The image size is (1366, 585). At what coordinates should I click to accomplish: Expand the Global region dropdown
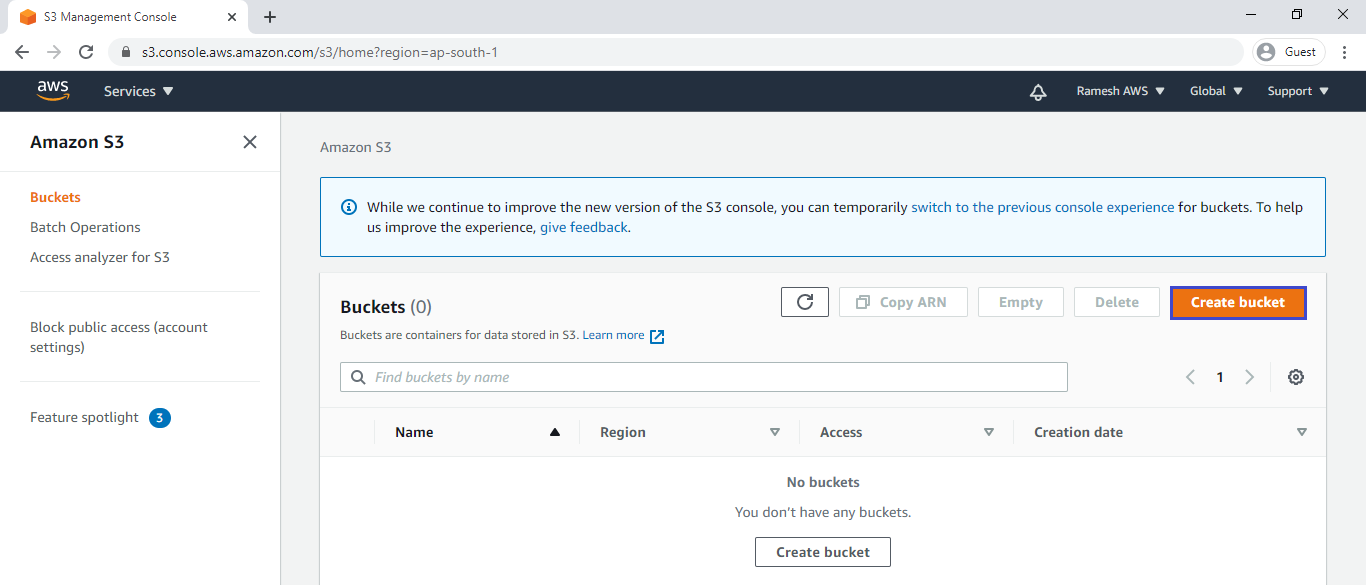coord(1217,91)
